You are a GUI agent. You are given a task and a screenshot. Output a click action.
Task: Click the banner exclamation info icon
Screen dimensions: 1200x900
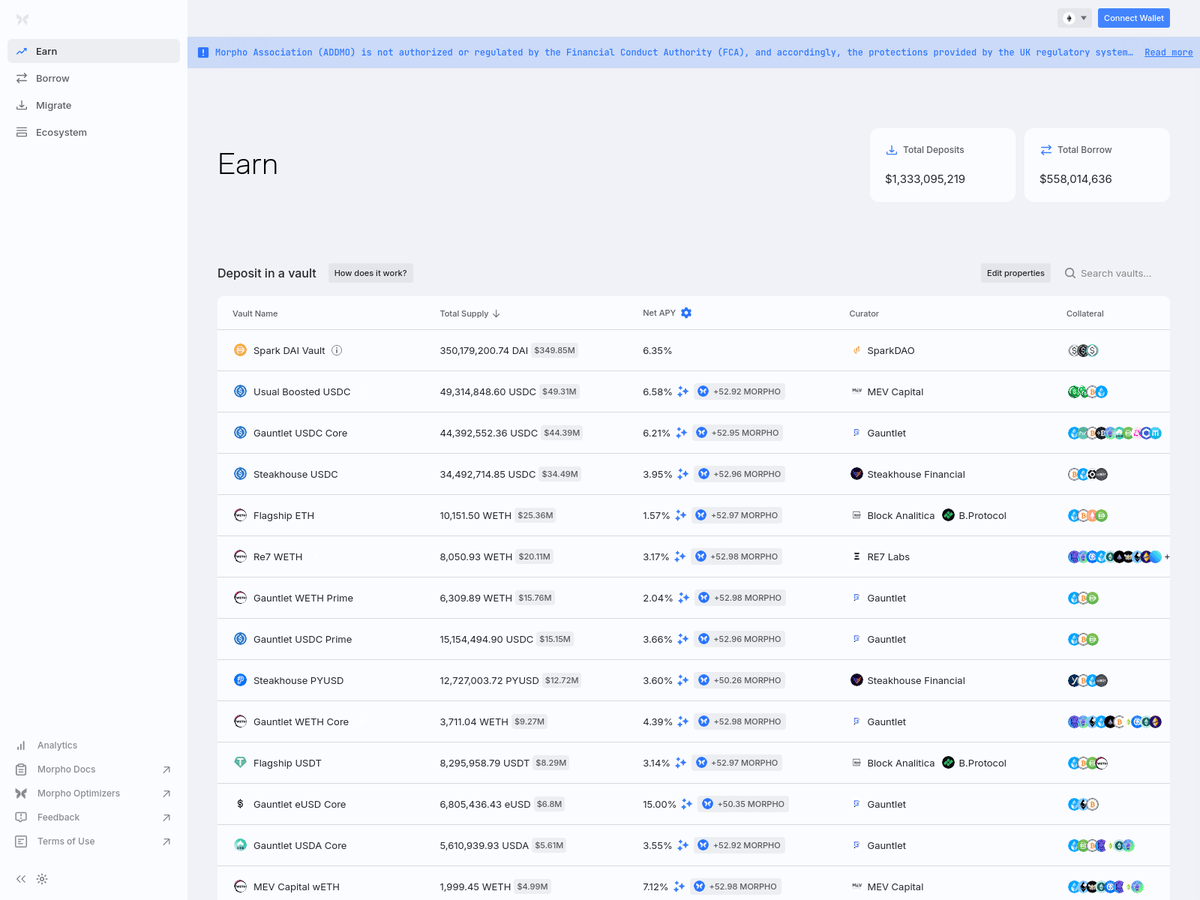[203, 52]
